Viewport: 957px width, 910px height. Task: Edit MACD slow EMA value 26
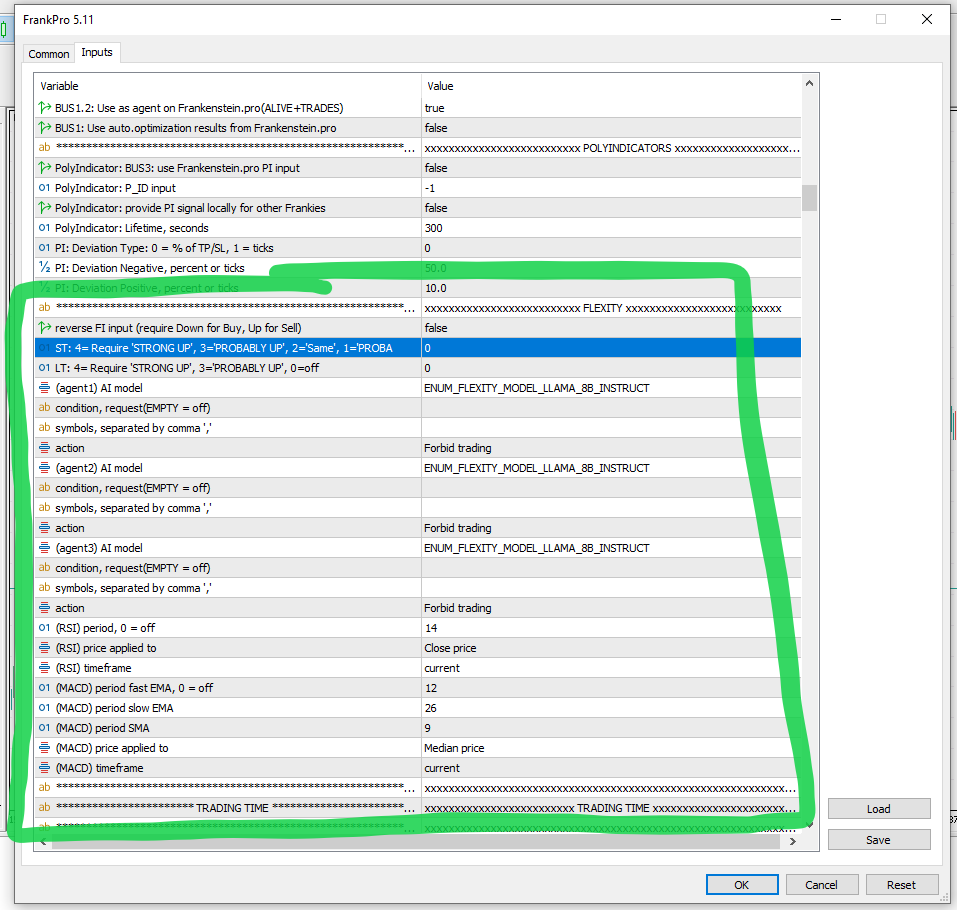pos(611,708)
